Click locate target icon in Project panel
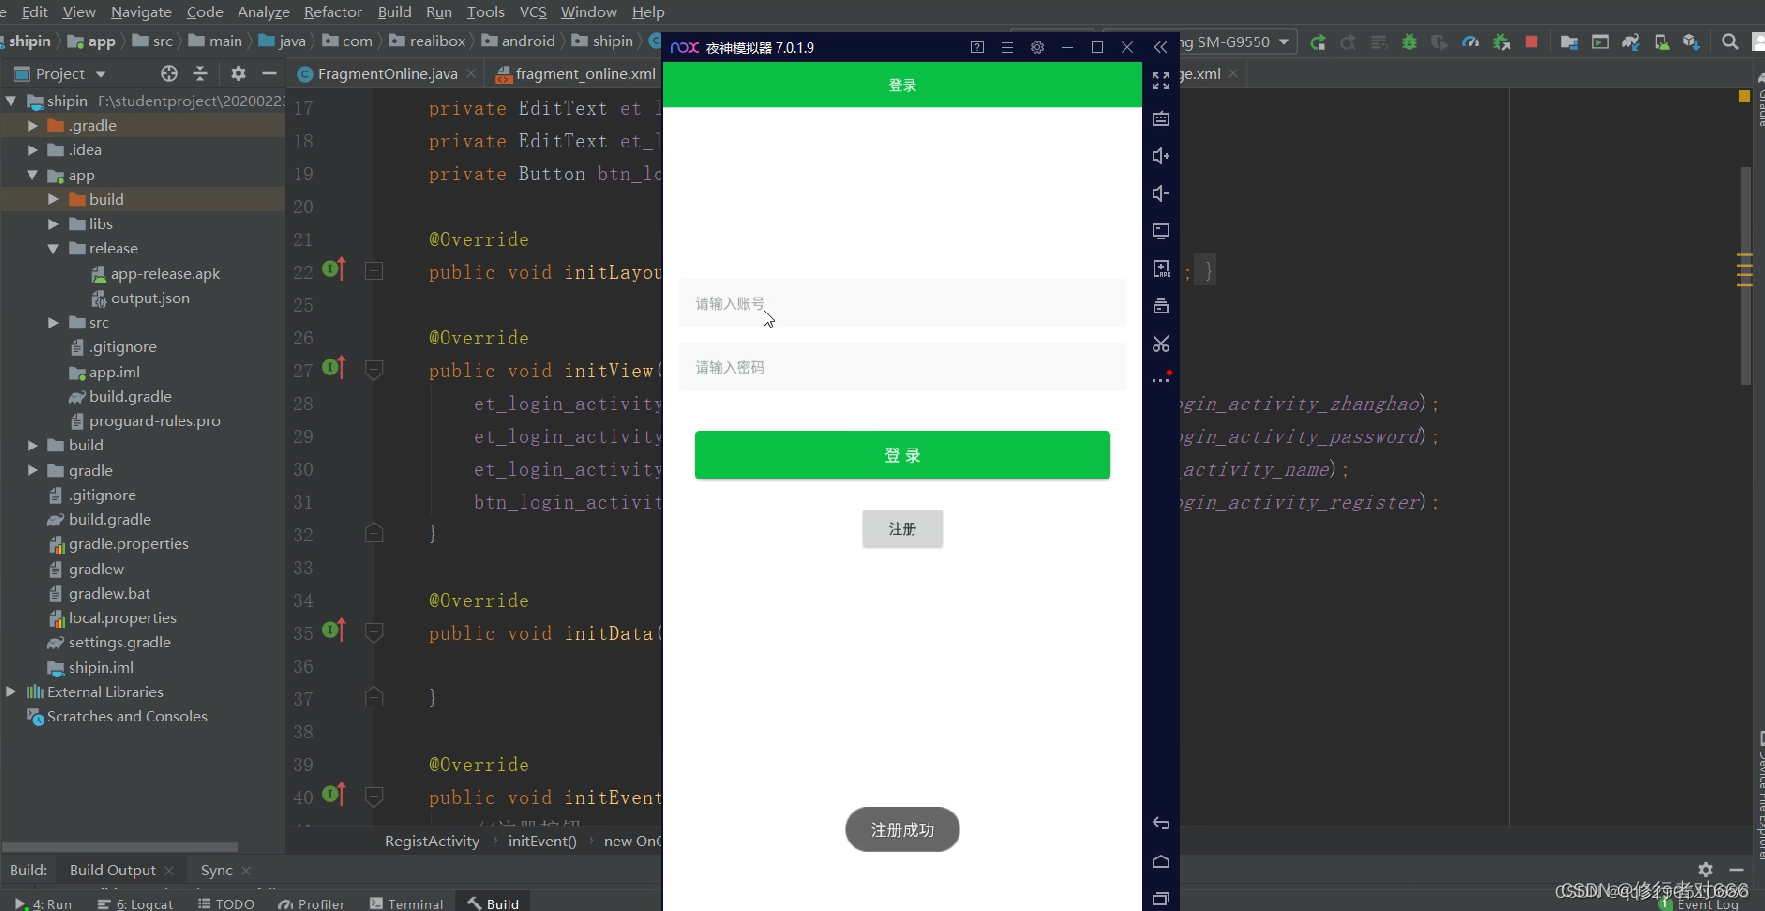 pos(170,73)
